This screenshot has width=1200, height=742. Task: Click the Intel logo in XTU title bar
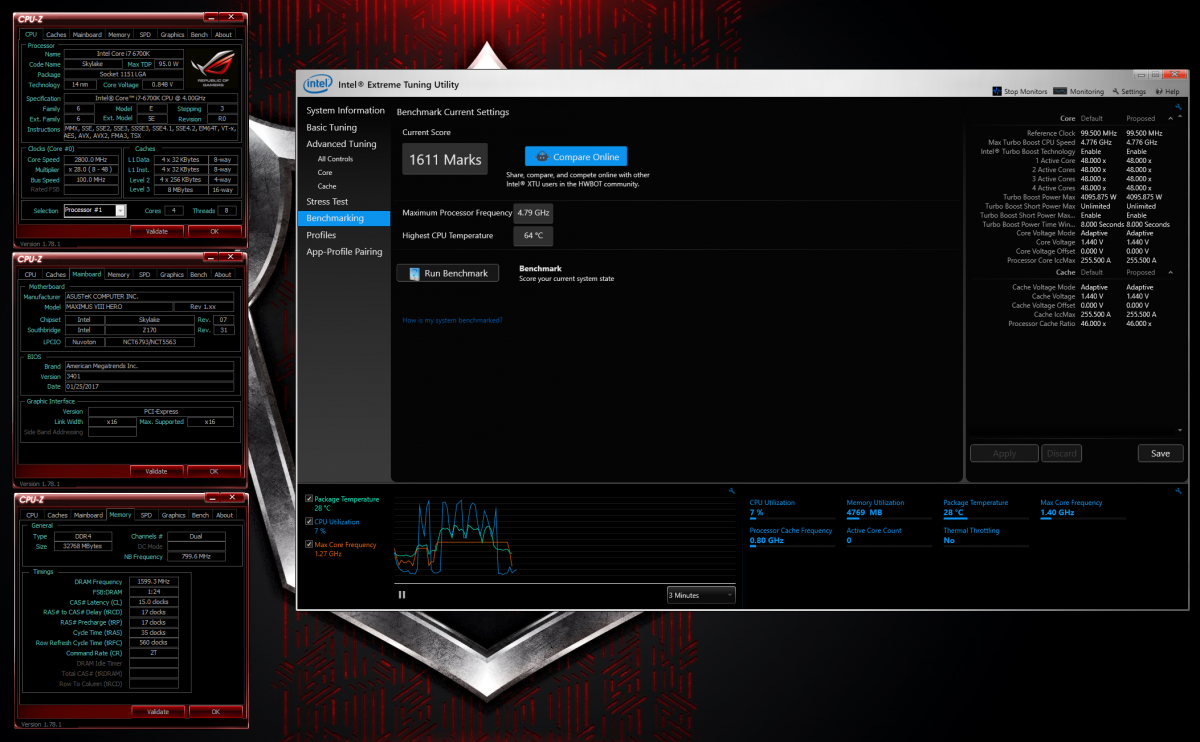click(317, 84)
